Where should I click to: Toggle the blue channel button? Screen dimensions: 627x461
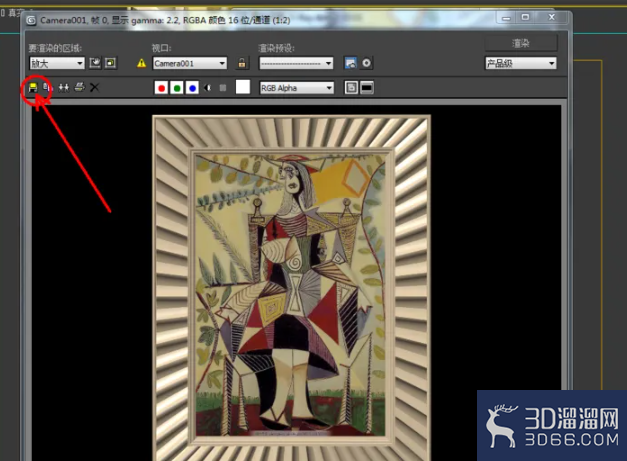[192, 88]
